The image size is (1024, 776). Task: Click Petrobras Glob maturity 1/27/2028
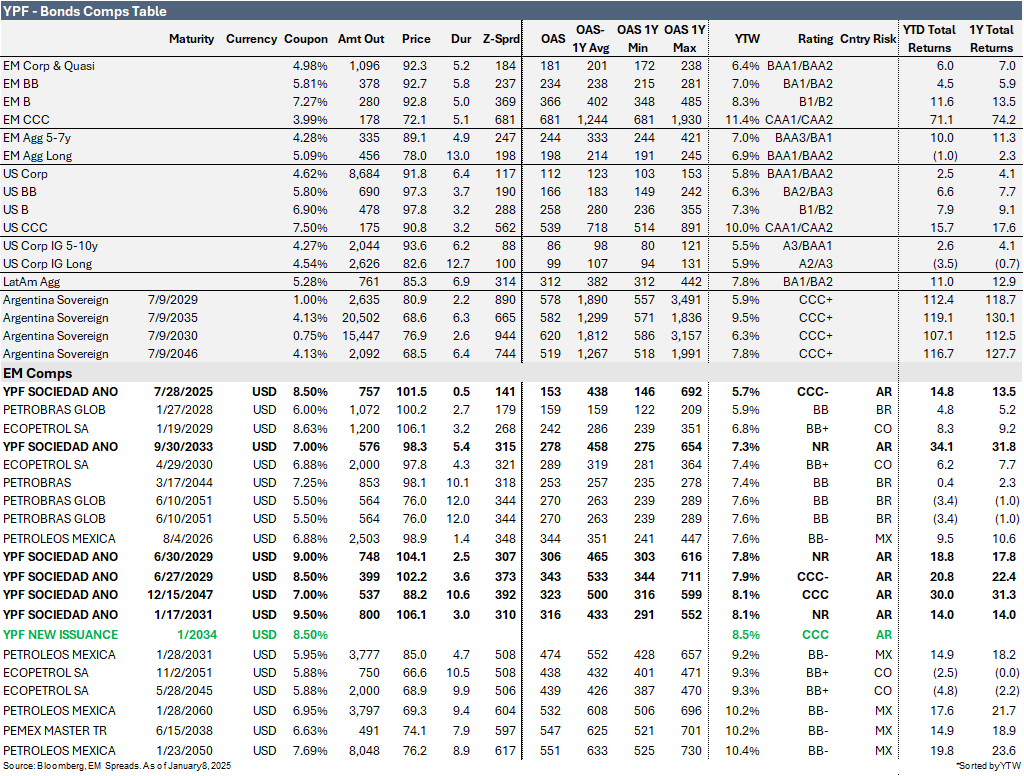coord(185,410)
